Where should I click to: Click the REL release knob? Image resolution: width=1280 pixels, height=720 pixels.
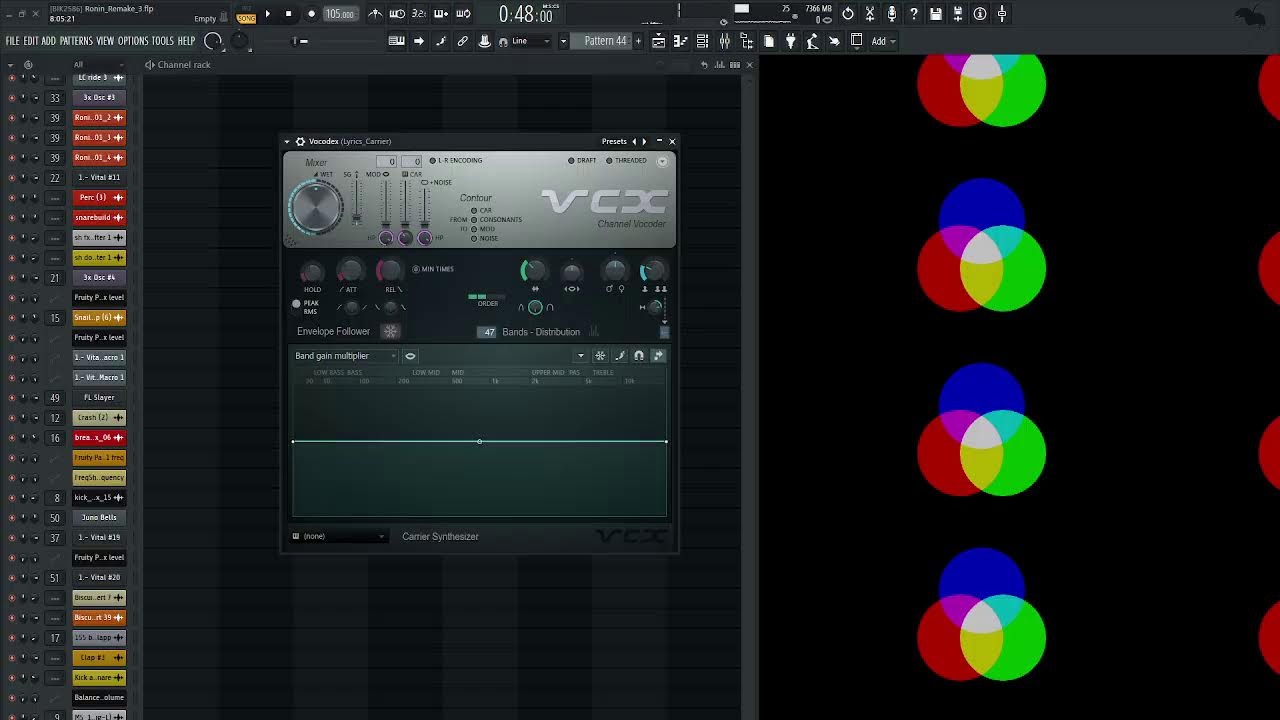point(390,271)
